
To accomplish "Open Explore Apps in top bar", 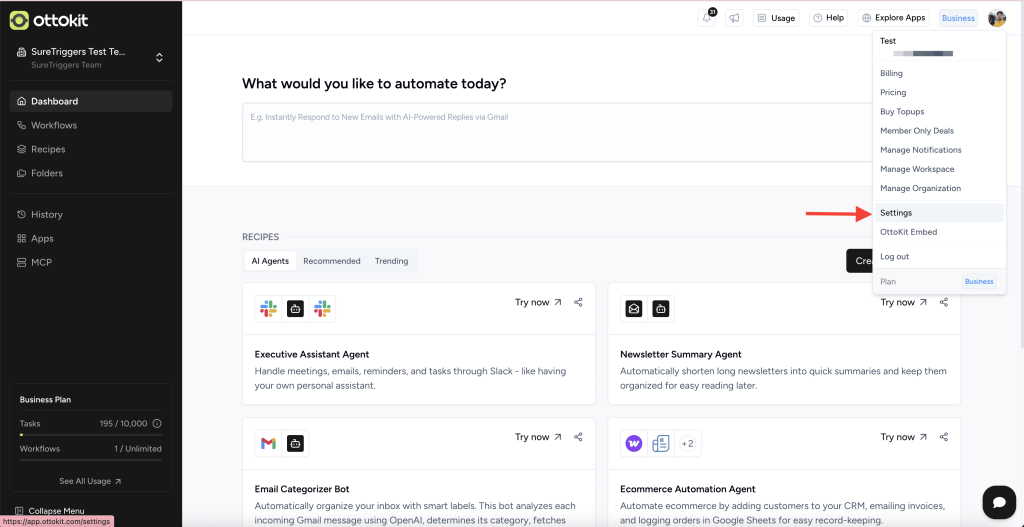I will click(x=893, y=18).
